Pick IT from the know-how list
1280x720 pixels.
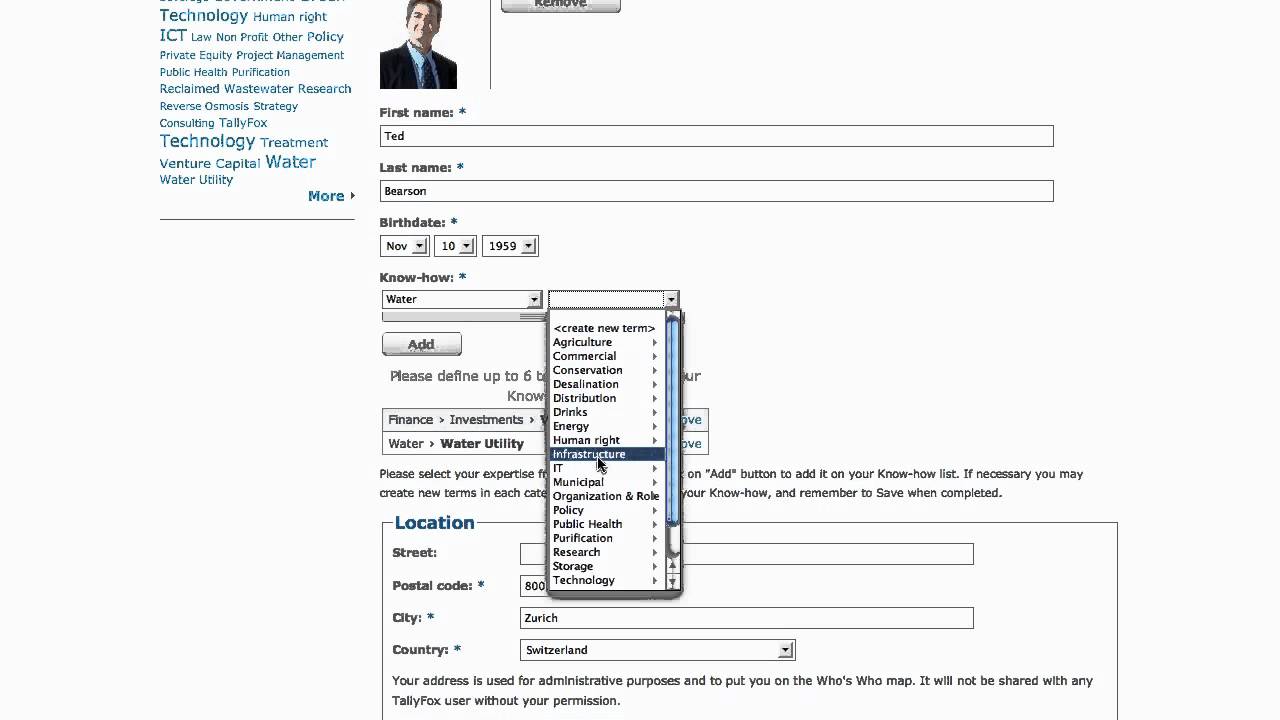pos(558,468)
